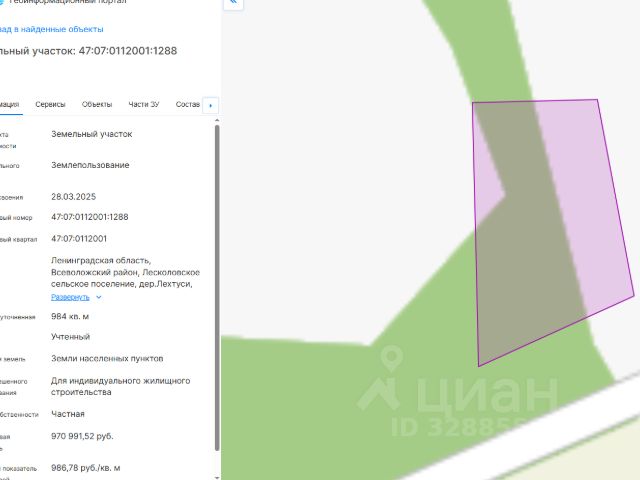Click the info panel vertical scrollbar thumb
Screen dimensions: 640x480
tap(217, 288)
